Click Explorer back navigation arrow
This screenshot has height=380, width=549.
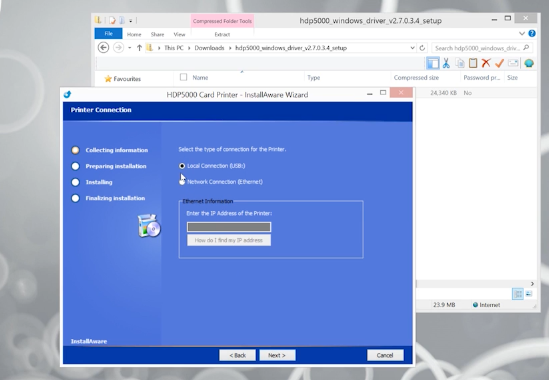[x=103, y=48]
